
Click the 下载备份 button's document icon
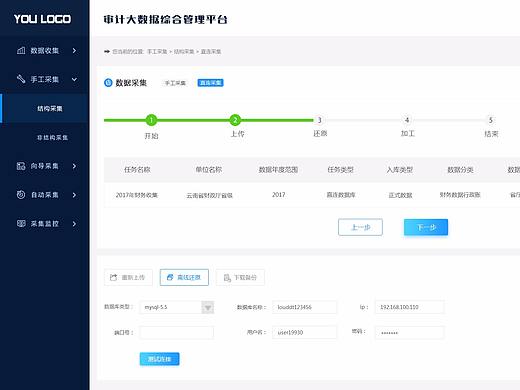227,278
